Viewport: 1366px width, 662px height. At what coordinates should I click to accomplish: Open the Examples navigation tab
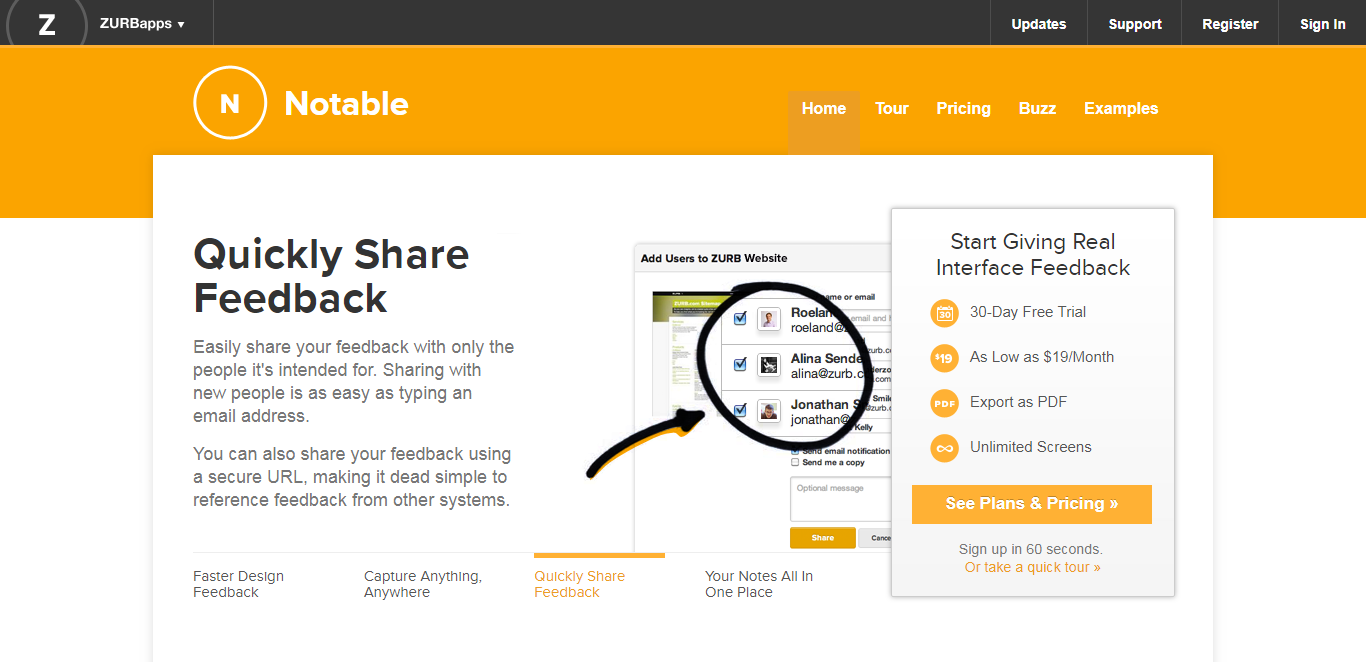pos(1121,109)
